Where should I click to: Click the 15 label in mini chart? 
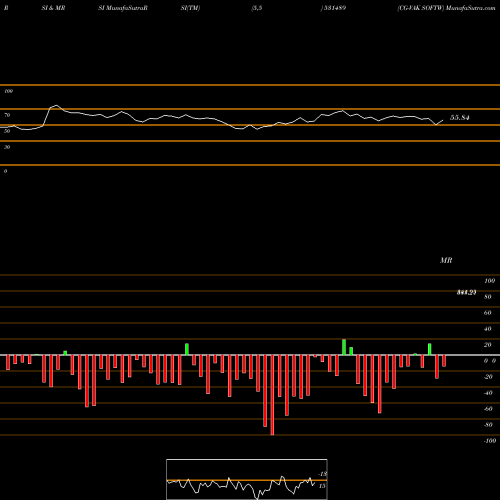click(322, 486)
